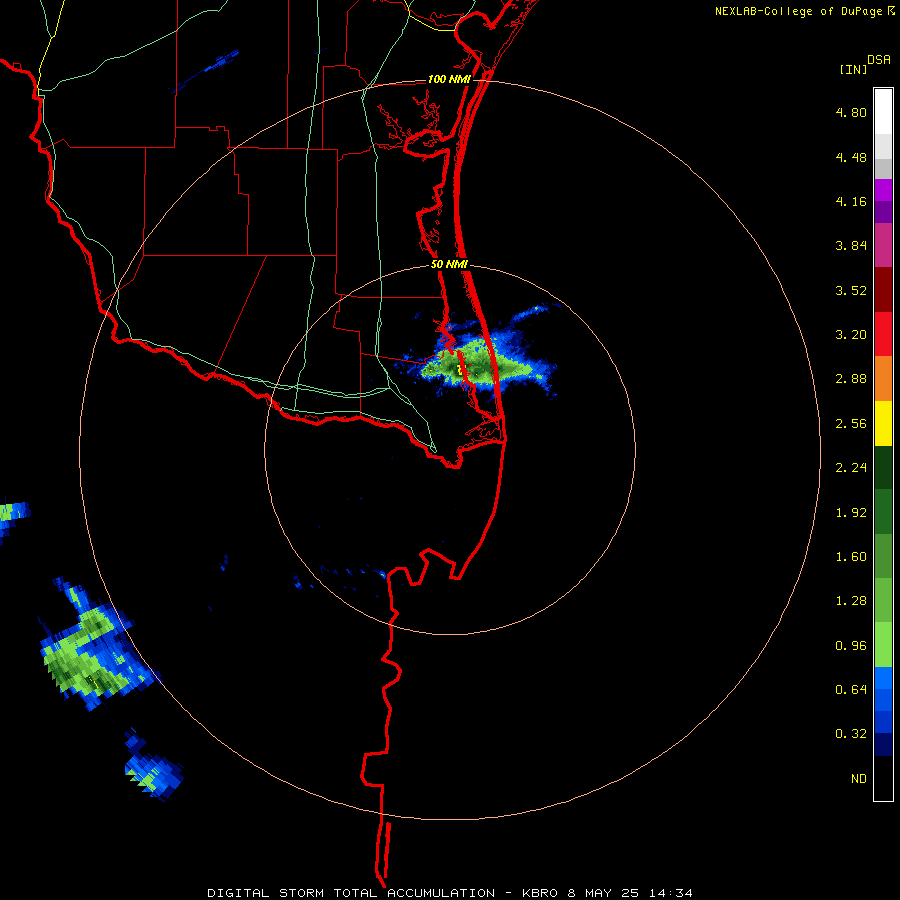Click the DSA product label
The image size is (900, 900).
[879, 60]
